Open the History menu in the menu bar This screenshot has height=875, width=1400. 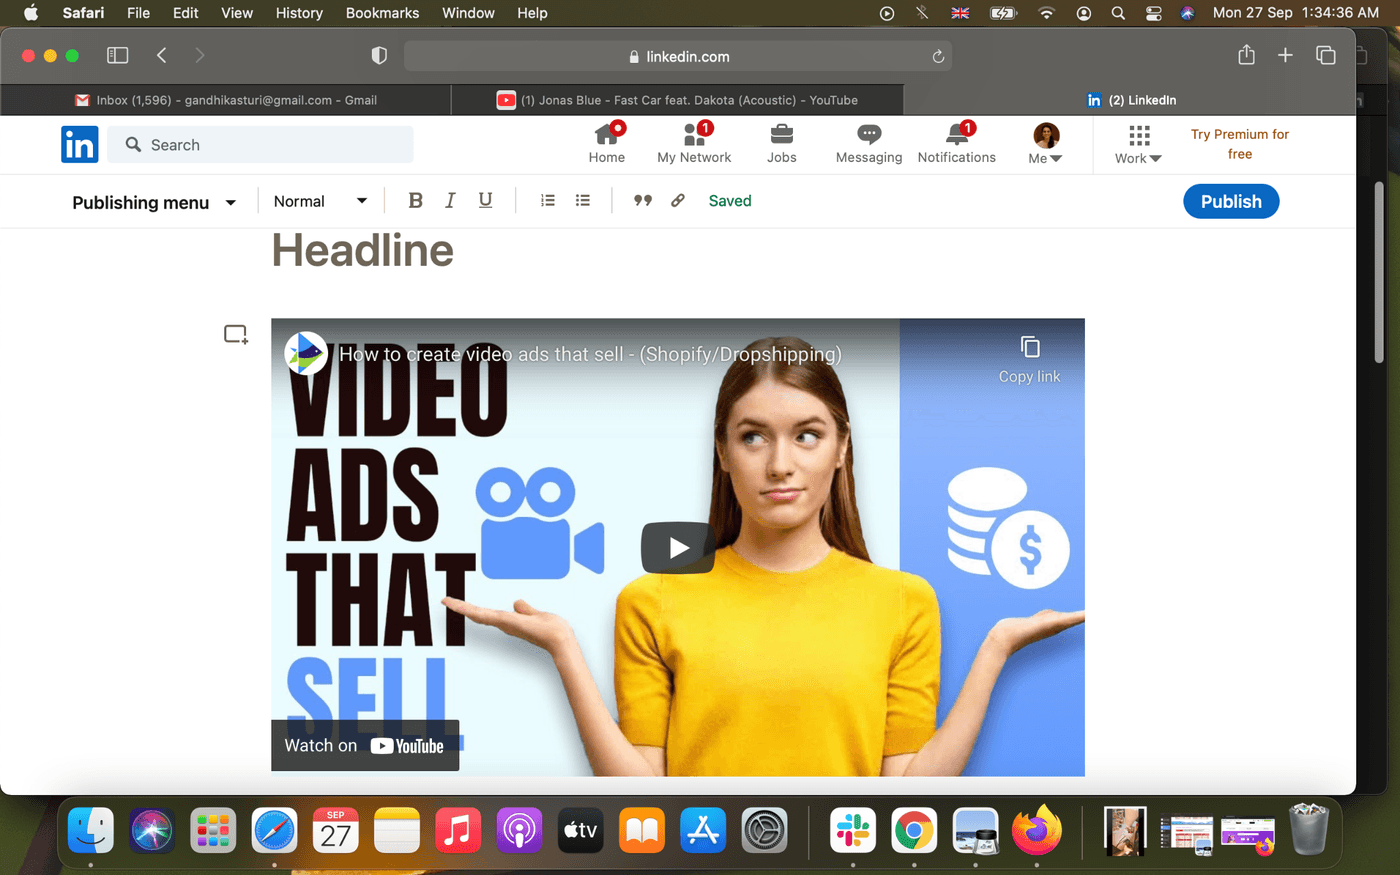(x=299, y=13)
